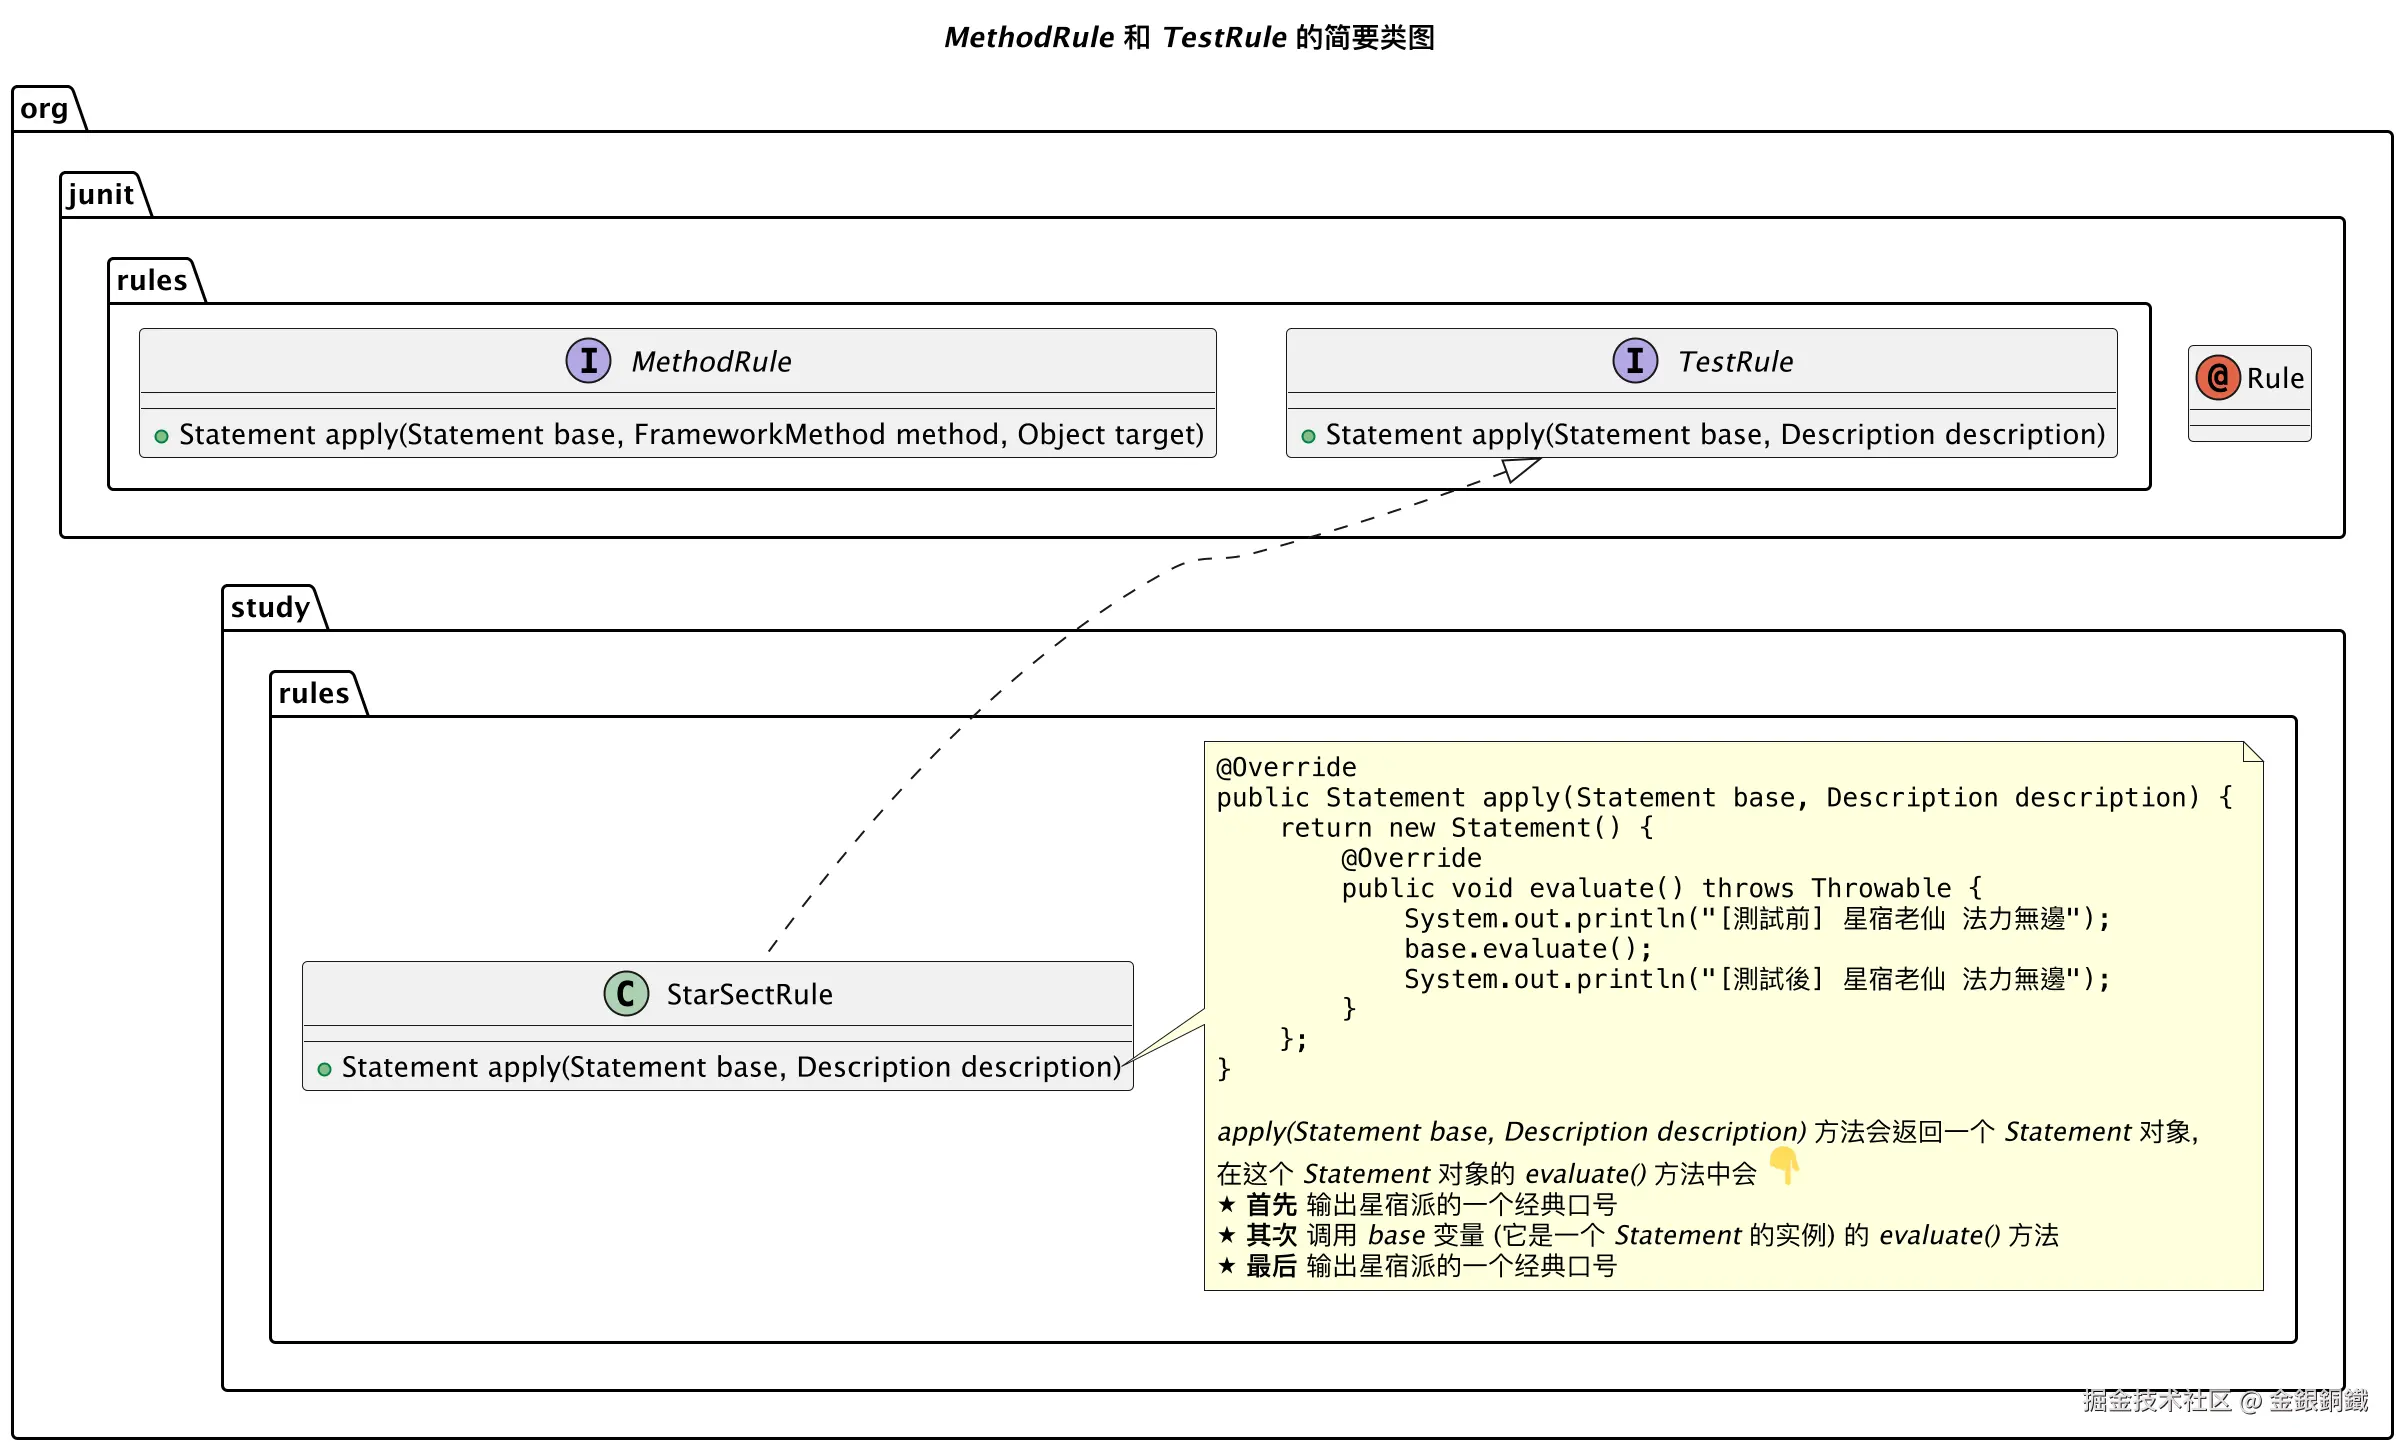2404x1450 pixels.
Task: Click the diagram title MethodRule 和 TestRule
Action: point(1189,38)
